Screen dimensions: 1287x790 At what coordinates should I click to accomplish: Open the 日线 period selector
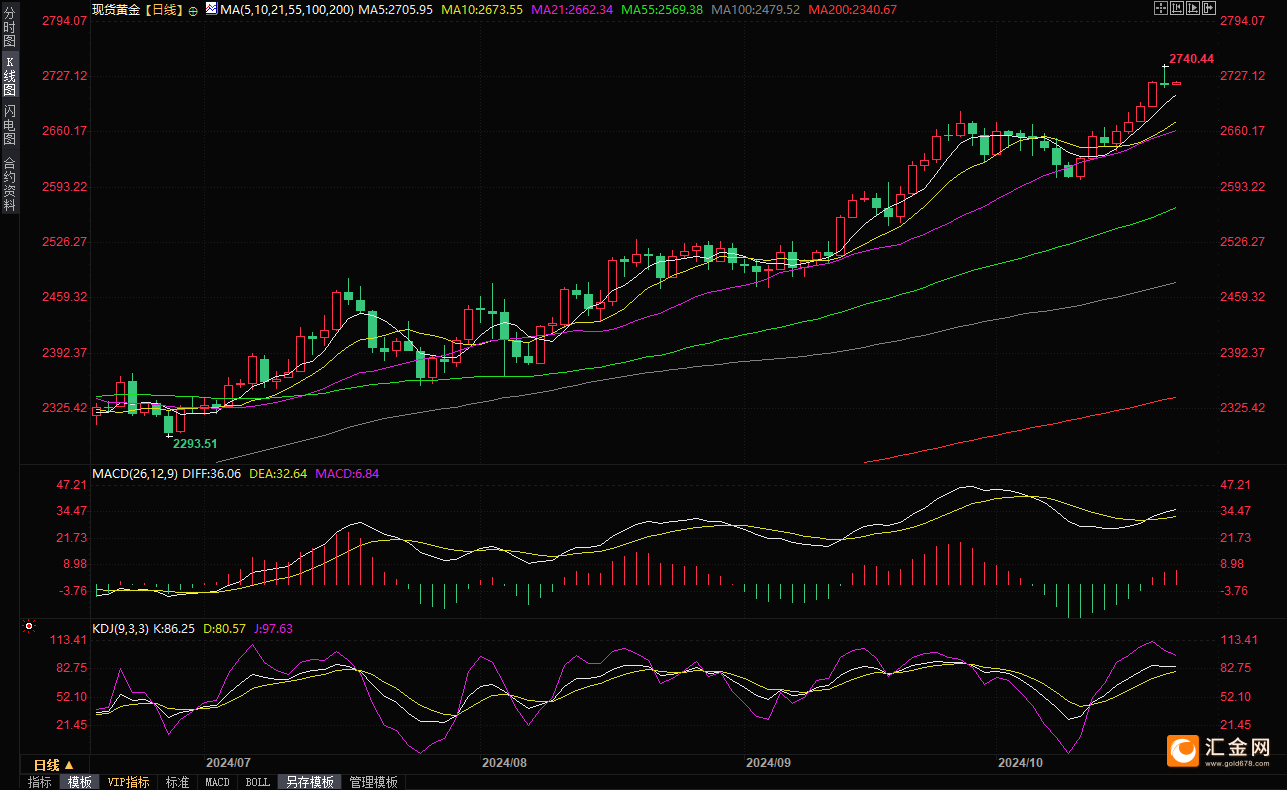pyautogui.click(x=54, y=765)
